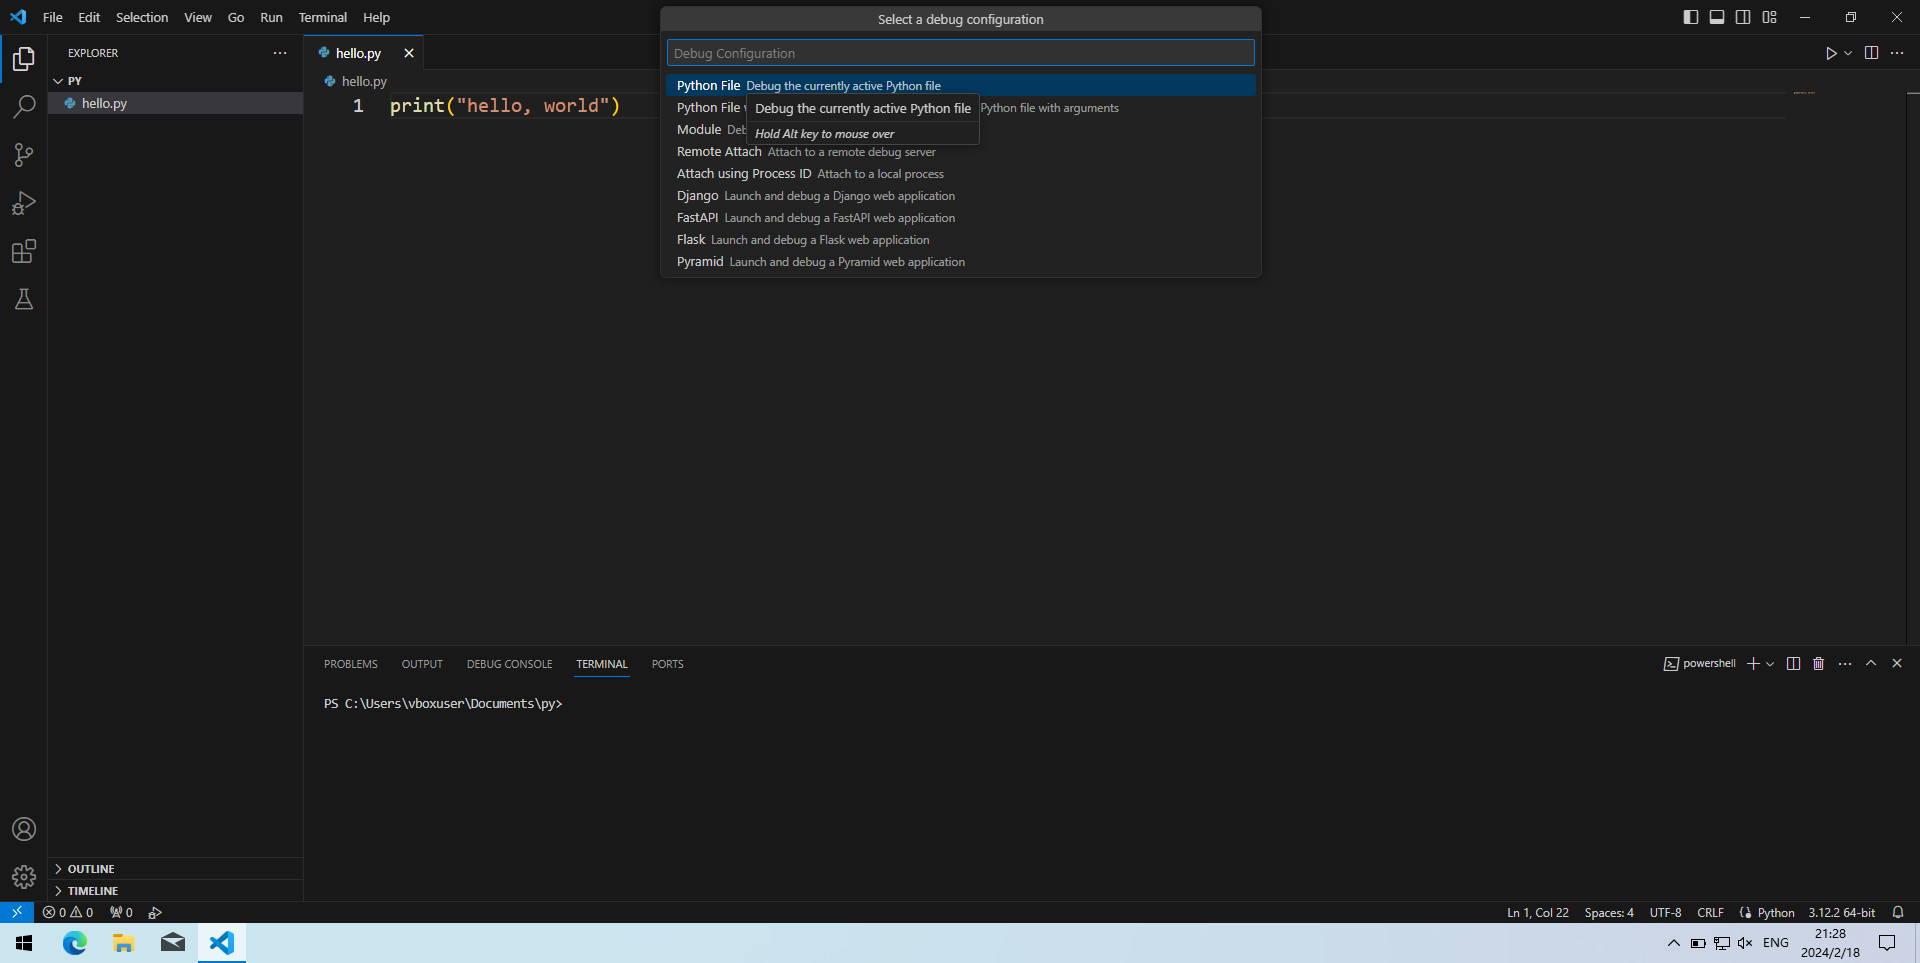Open the Search view in activity bar

(x=24, y=107)
